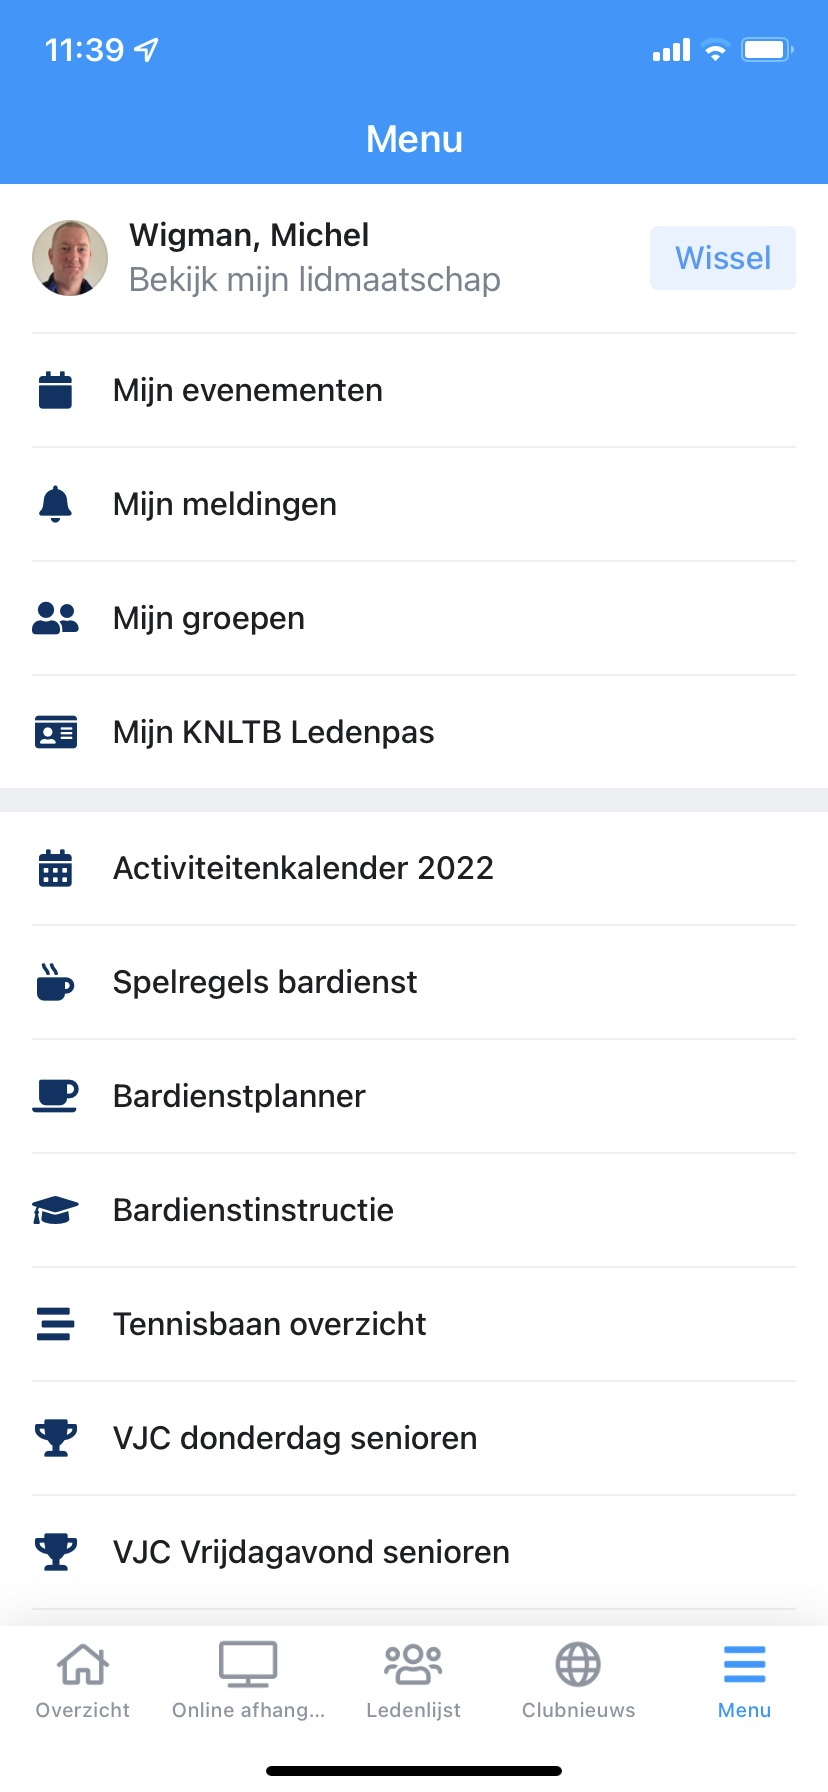This screenshot has height=1792, width=828.
Task: Open VJC Vrijdagavond senioren menu item
Action: (x=311, y=1552)
